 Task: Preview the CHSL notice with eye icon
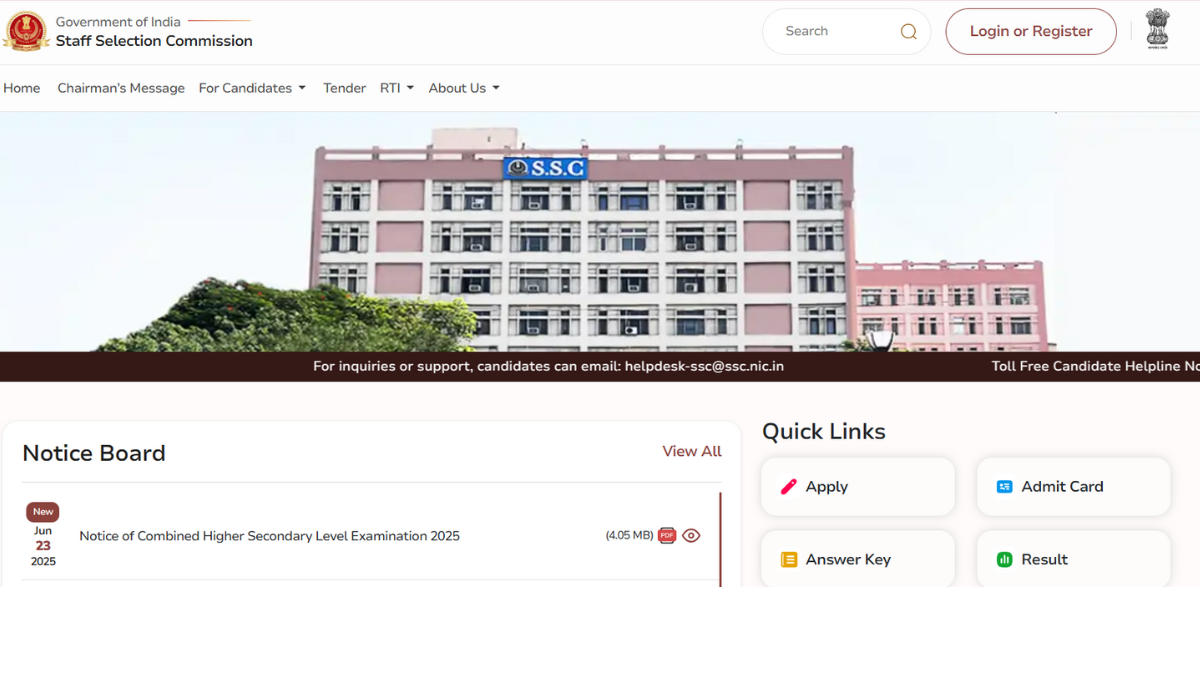691,535
